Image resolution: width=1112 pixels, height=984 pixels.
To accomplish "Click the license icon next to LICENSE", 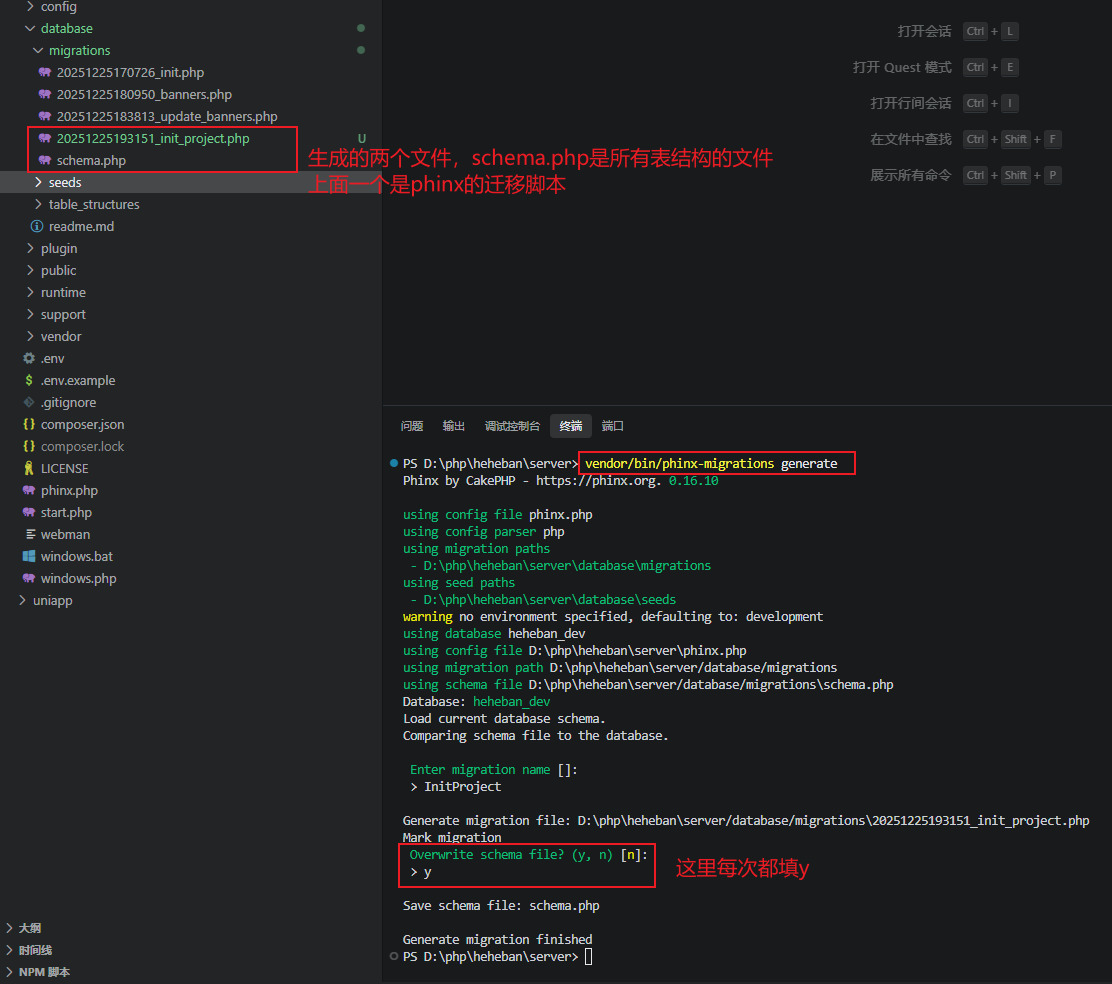I will (29, 469).
